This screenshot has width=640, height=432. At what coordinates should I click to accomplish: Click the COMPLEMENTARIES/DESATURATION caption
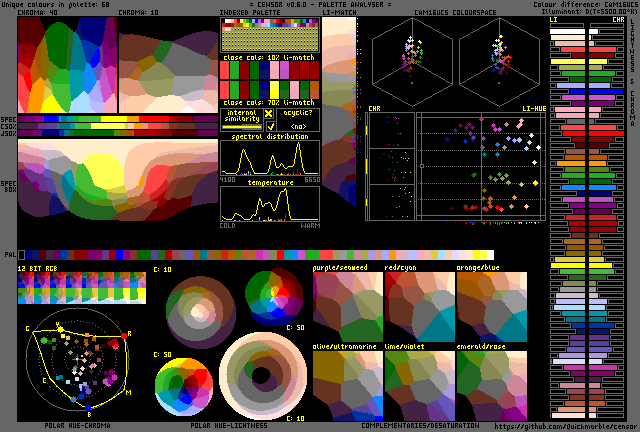[x=420, y=425]
